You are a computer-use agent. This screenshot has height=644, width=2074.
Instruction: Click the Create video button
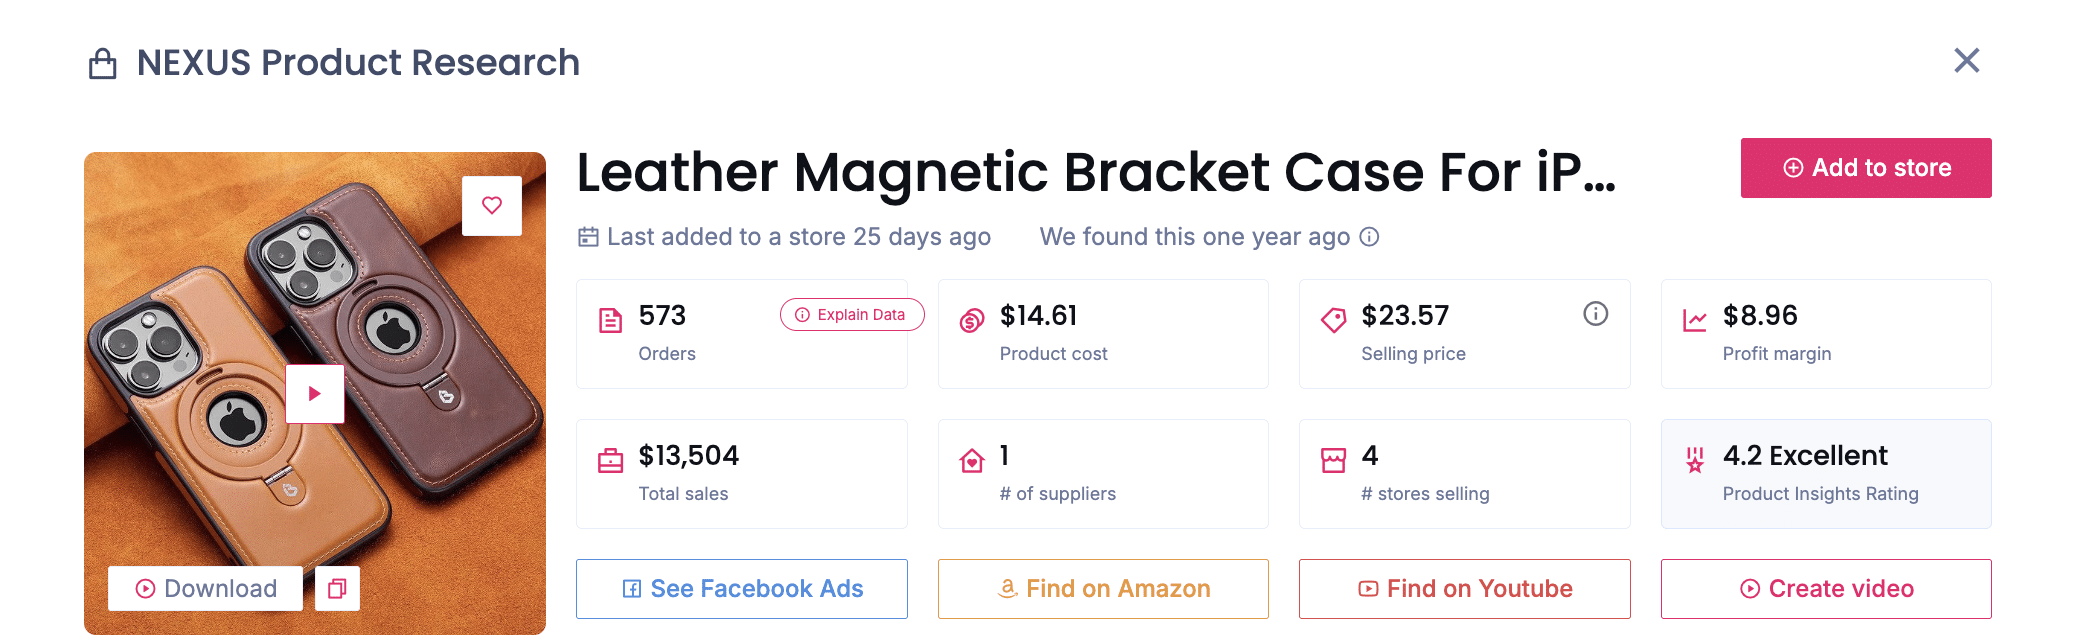coord(1826,589)
